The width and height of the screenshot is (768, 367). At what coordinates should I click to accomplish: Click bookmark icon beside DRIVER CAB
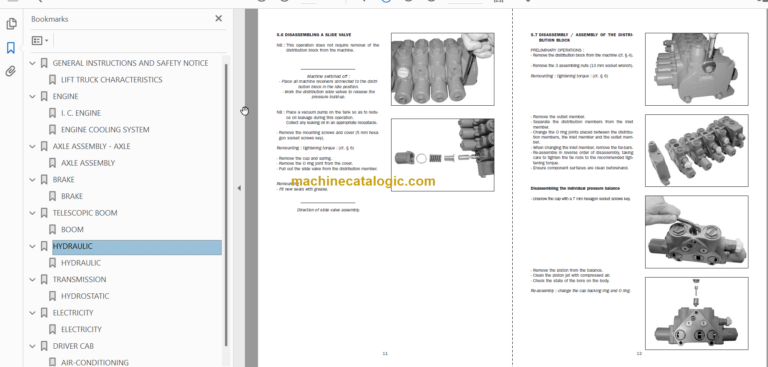tap(44, 346)
